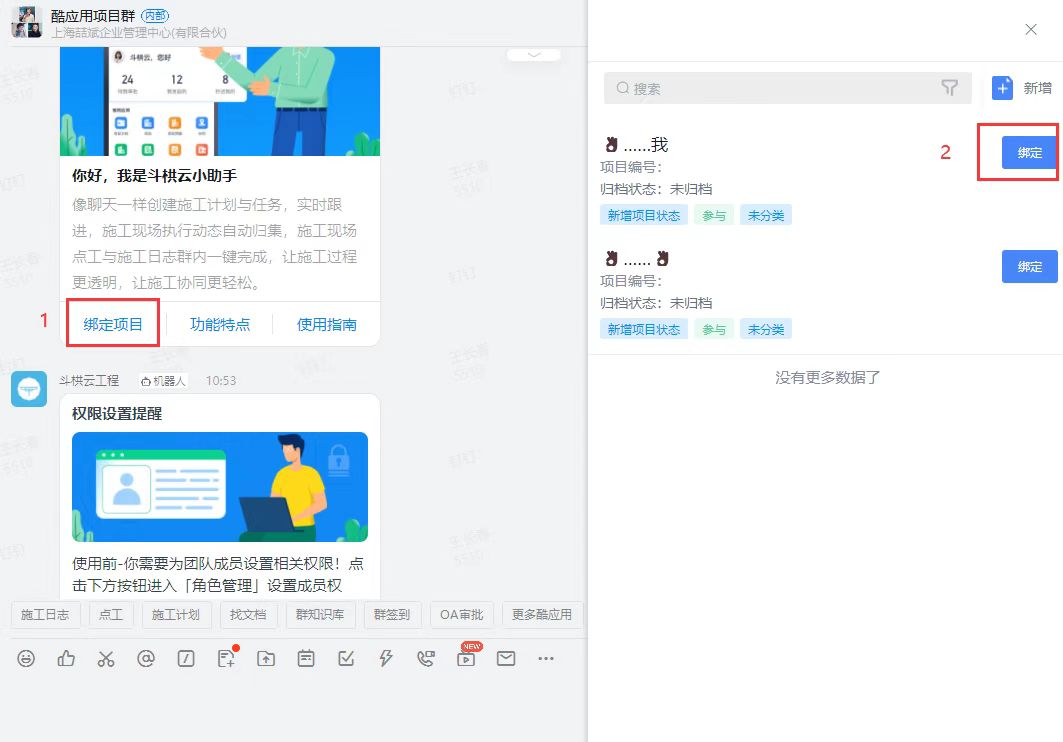Click the 机器人 label next to 斗栱云工程
Screen dimensions: 1063x742
163,381
